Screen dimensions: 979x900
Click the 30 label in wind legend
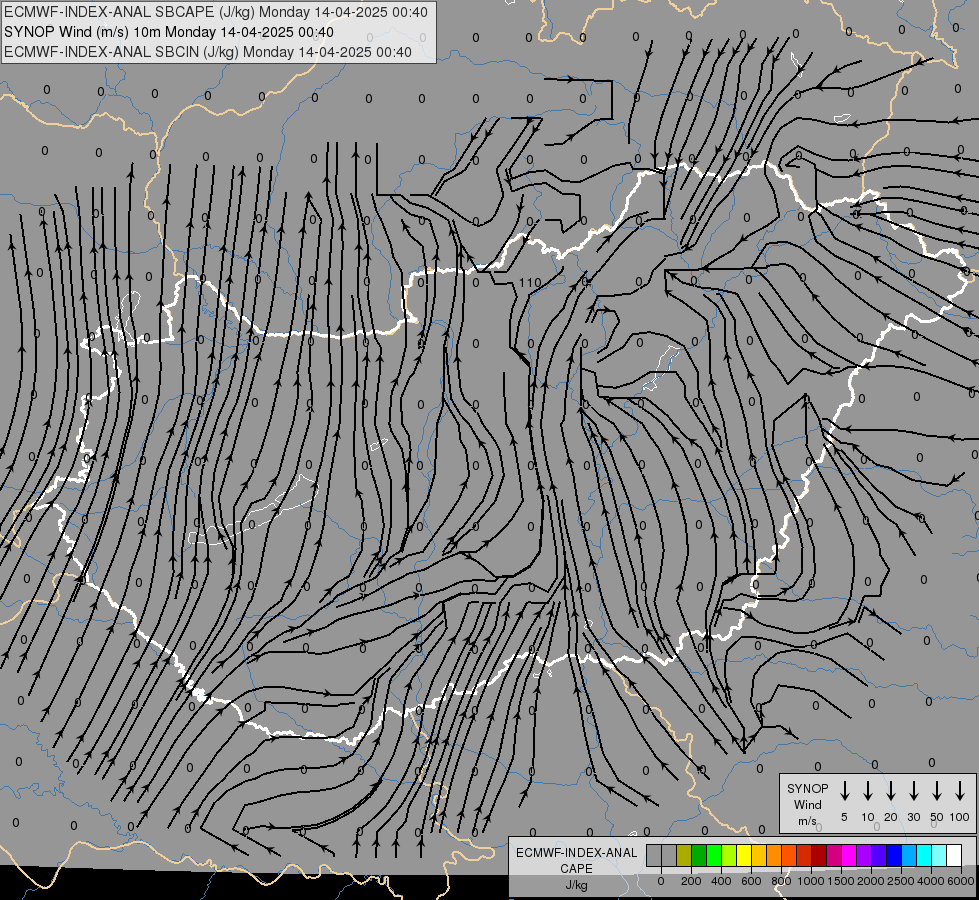coord(913,817)
